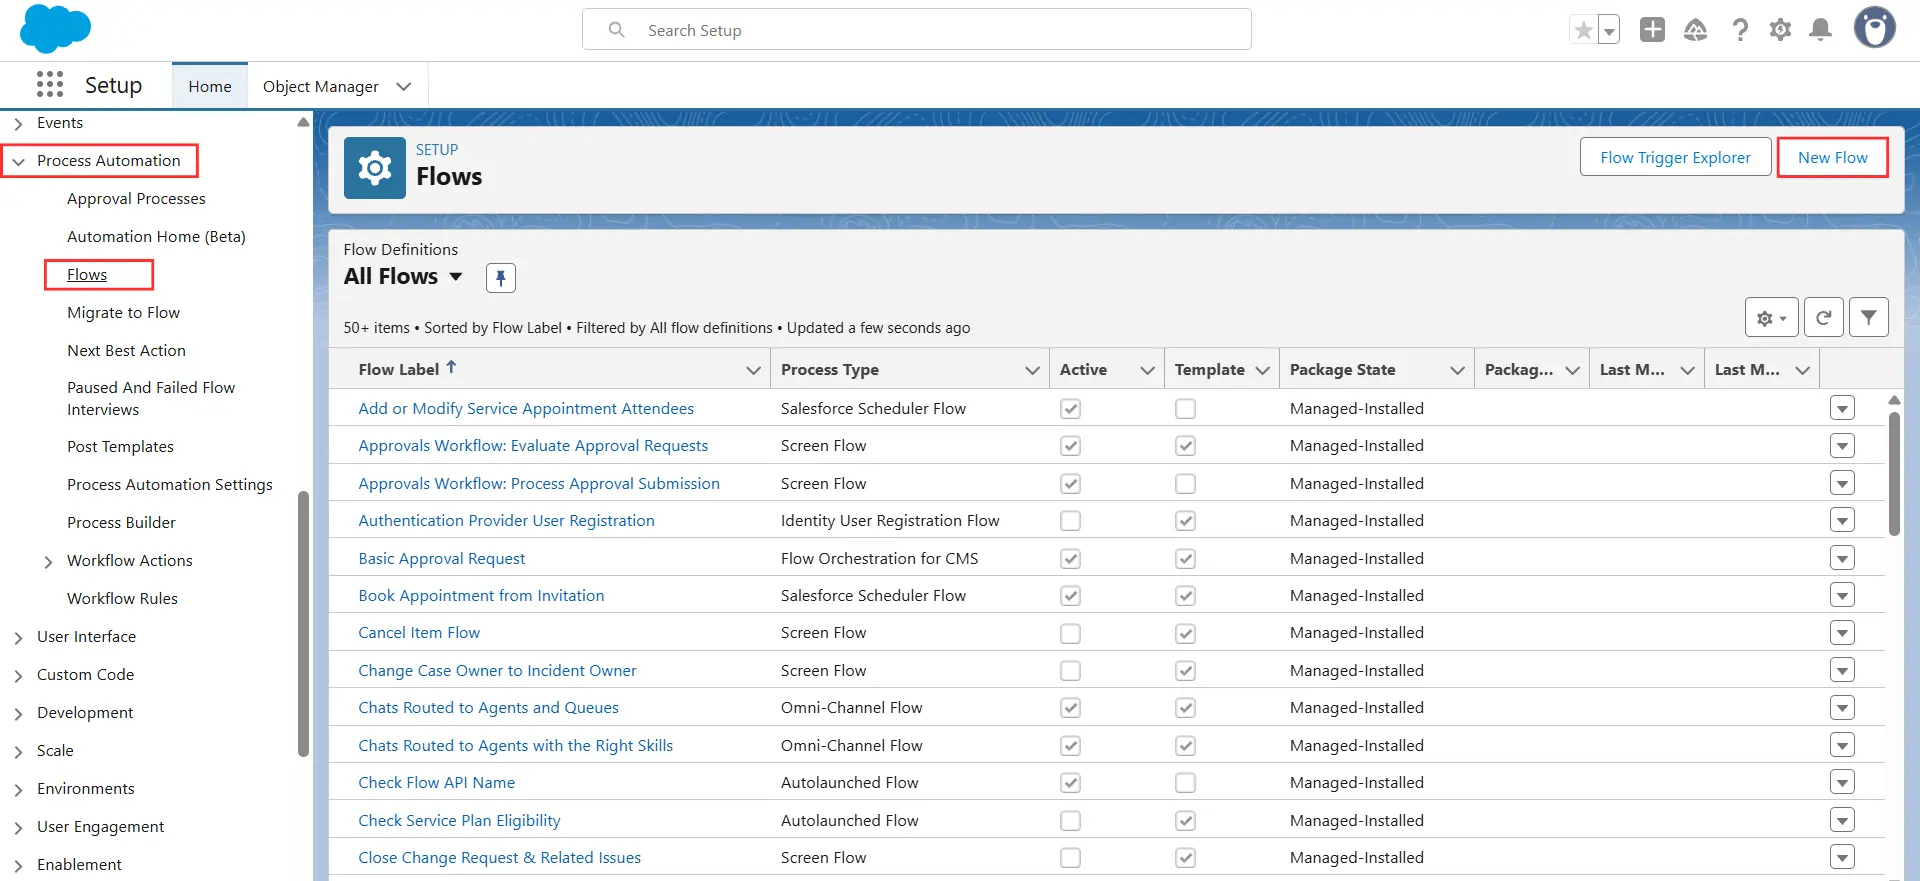
Task: Open row actions for Check Flow API Name
Action: tap(1842, 782)
